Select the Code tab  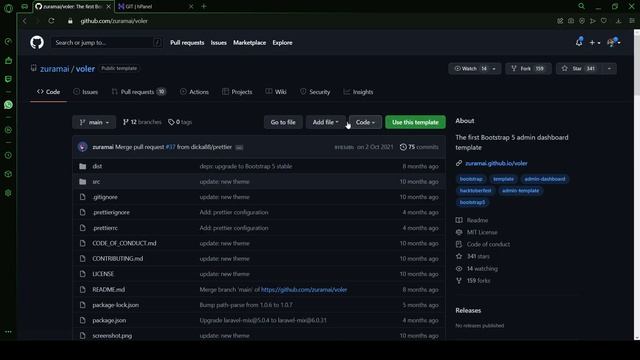tap(48, 92)
